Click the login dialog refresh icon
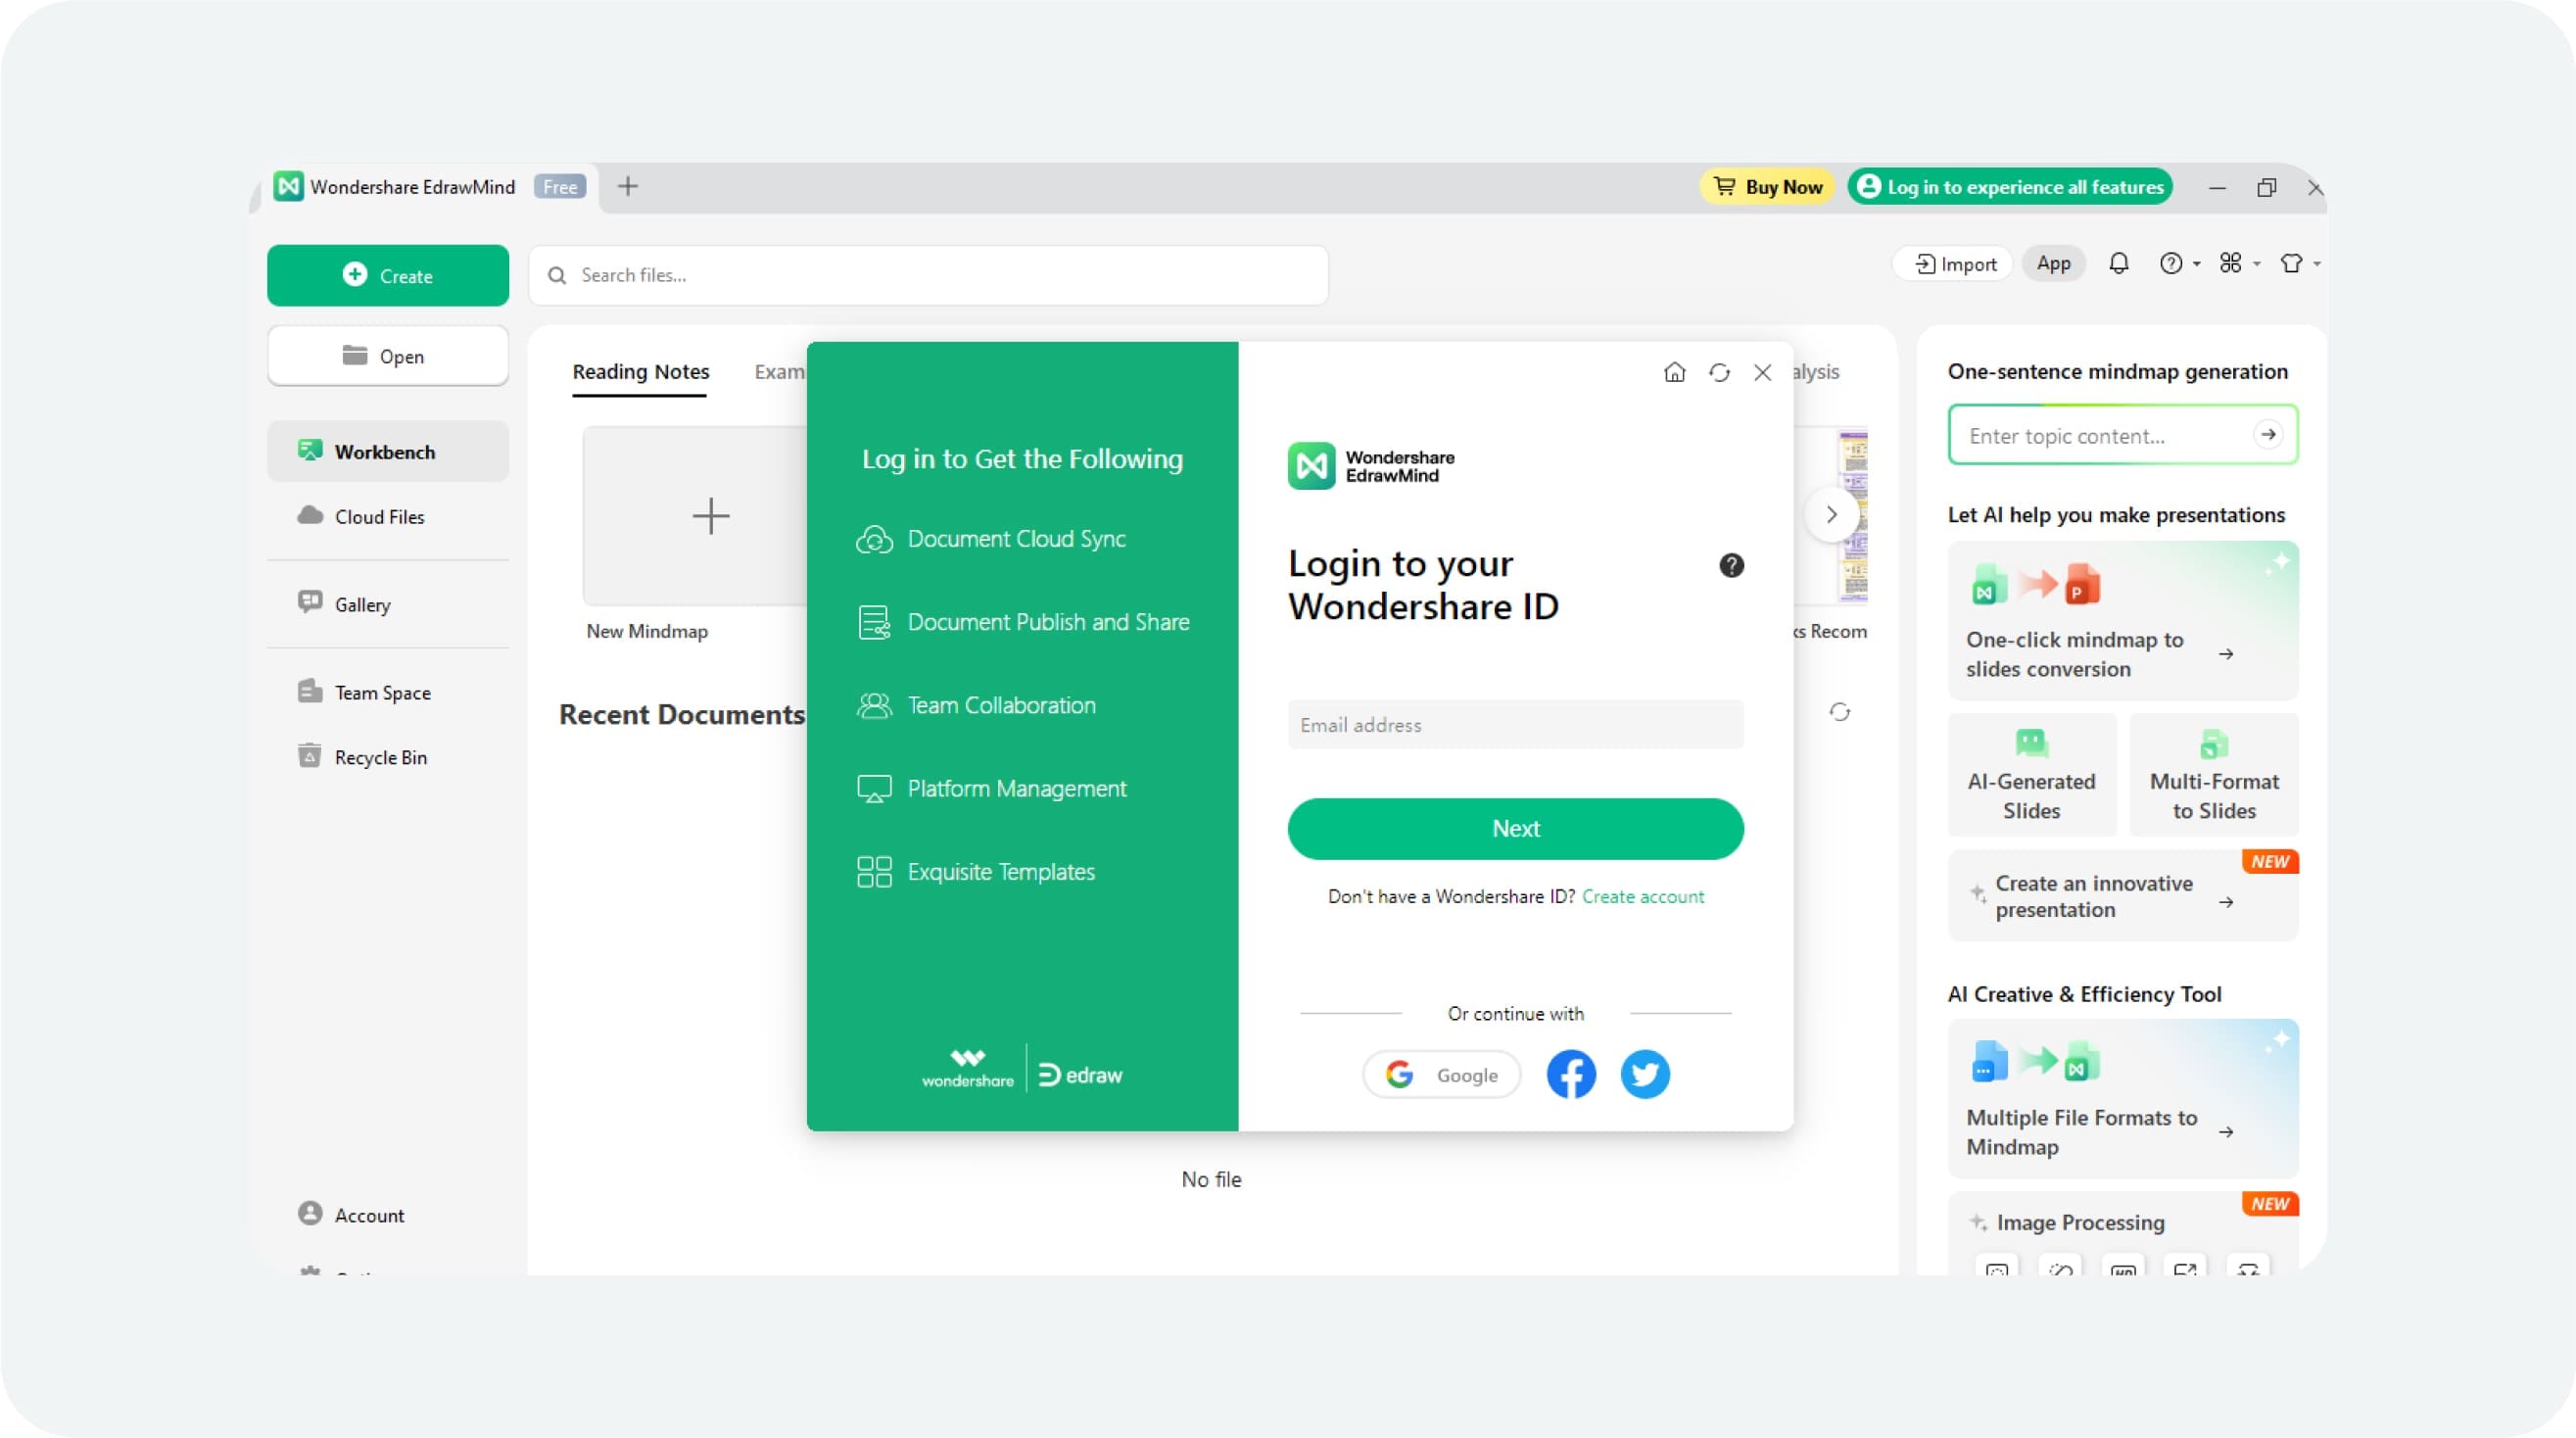 1719,373
